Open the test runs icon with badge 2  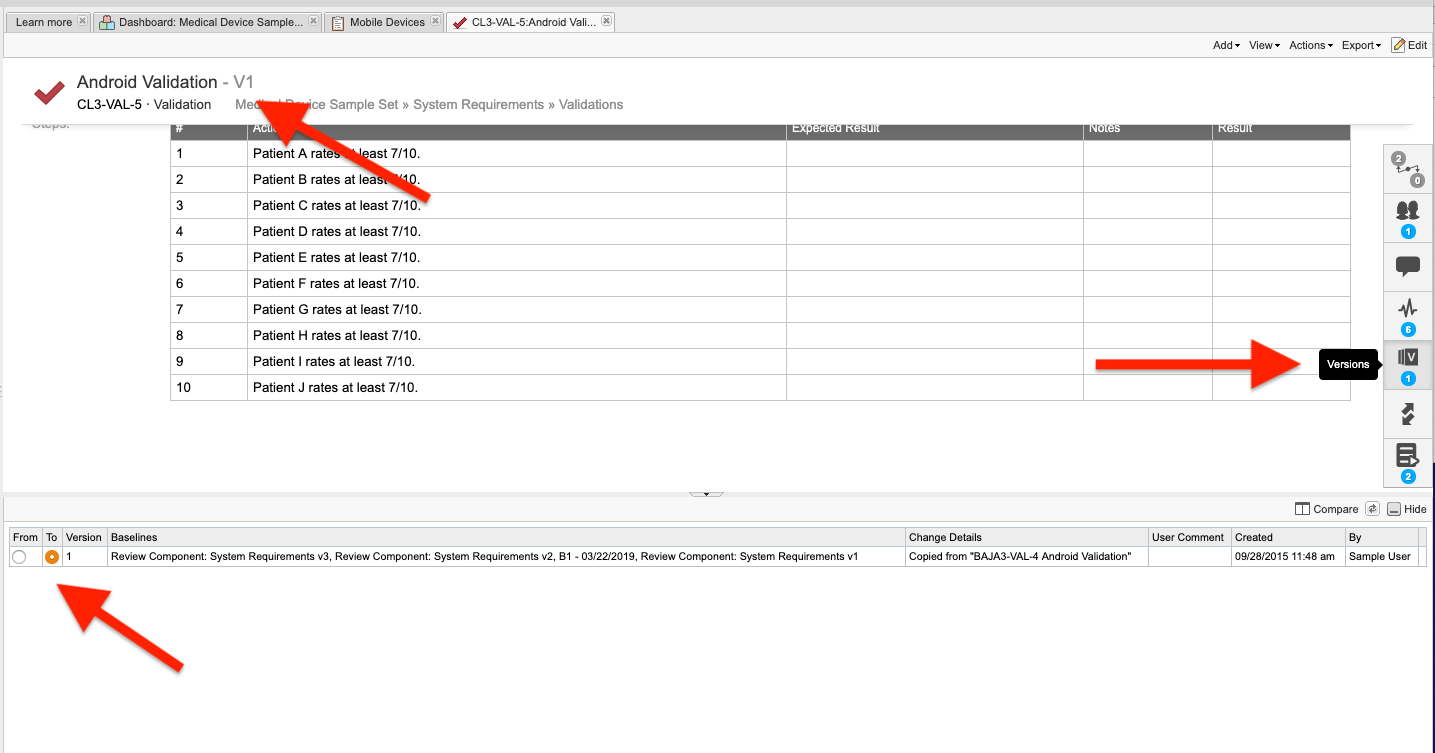[1408, 463]
